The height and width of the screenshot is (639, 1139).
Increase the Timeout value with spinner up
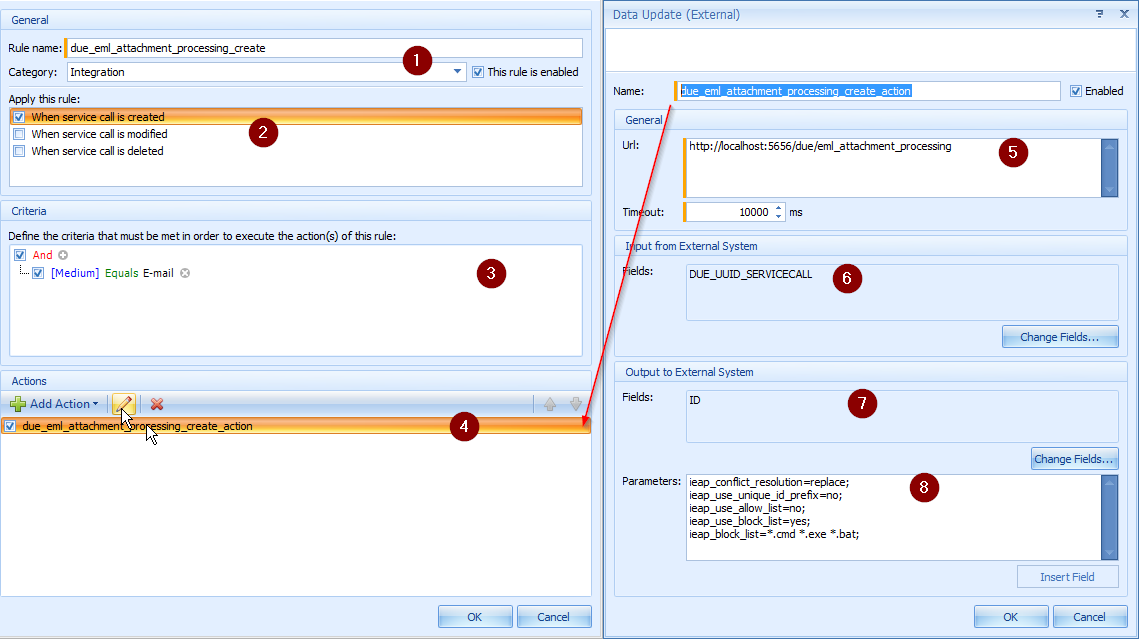click(x=779, y=207)
